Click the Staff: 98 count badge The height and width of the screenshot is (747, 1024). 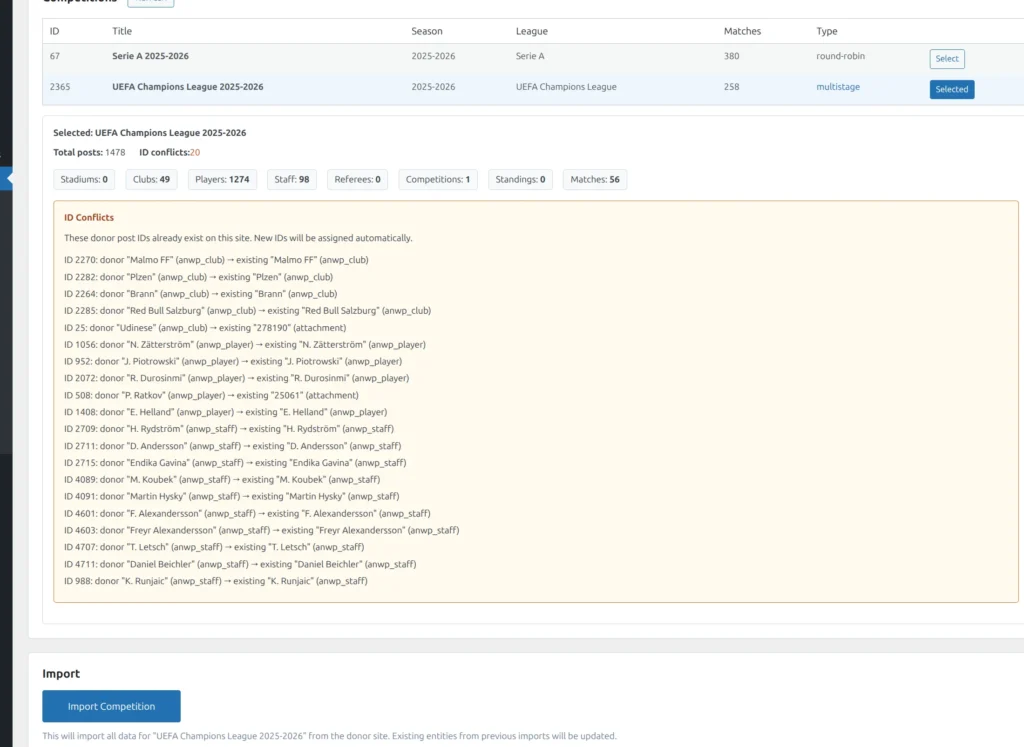pyautogui.click(x=292, y=180)
